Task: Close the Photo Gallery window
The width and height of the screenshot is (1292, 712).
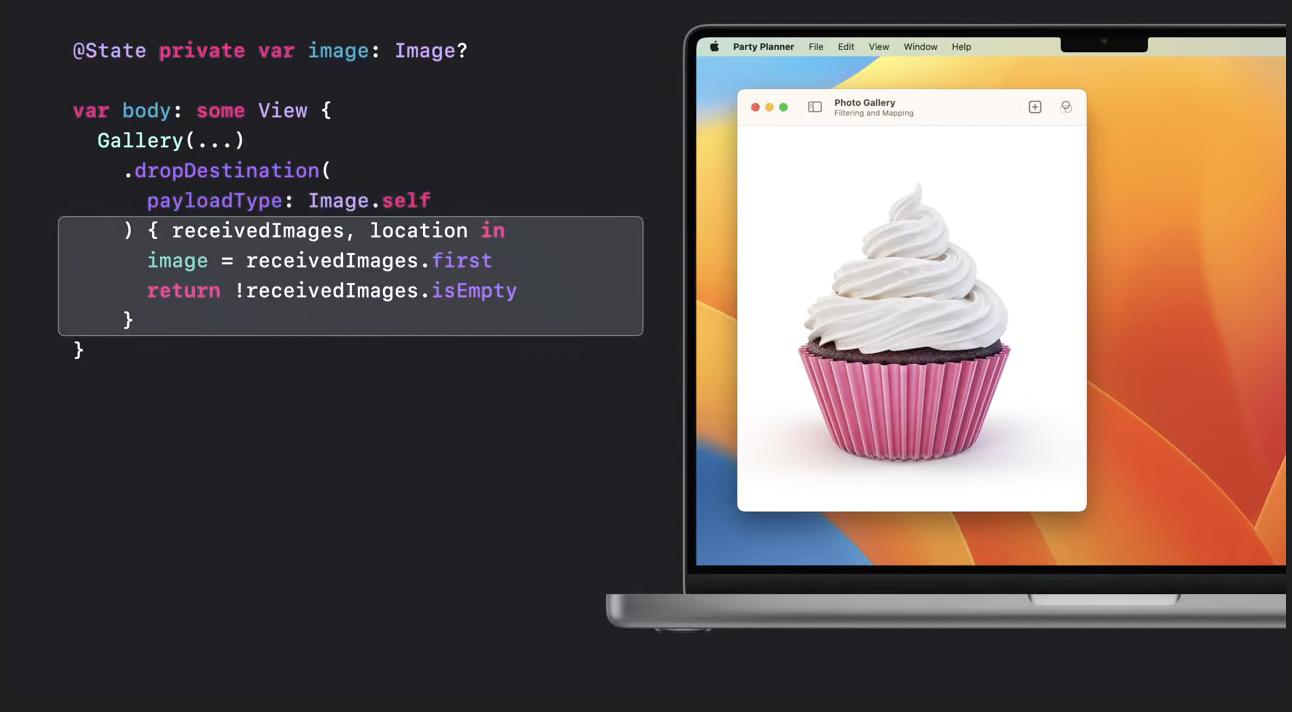Action: pyautogui.click(x=755, y=107)
